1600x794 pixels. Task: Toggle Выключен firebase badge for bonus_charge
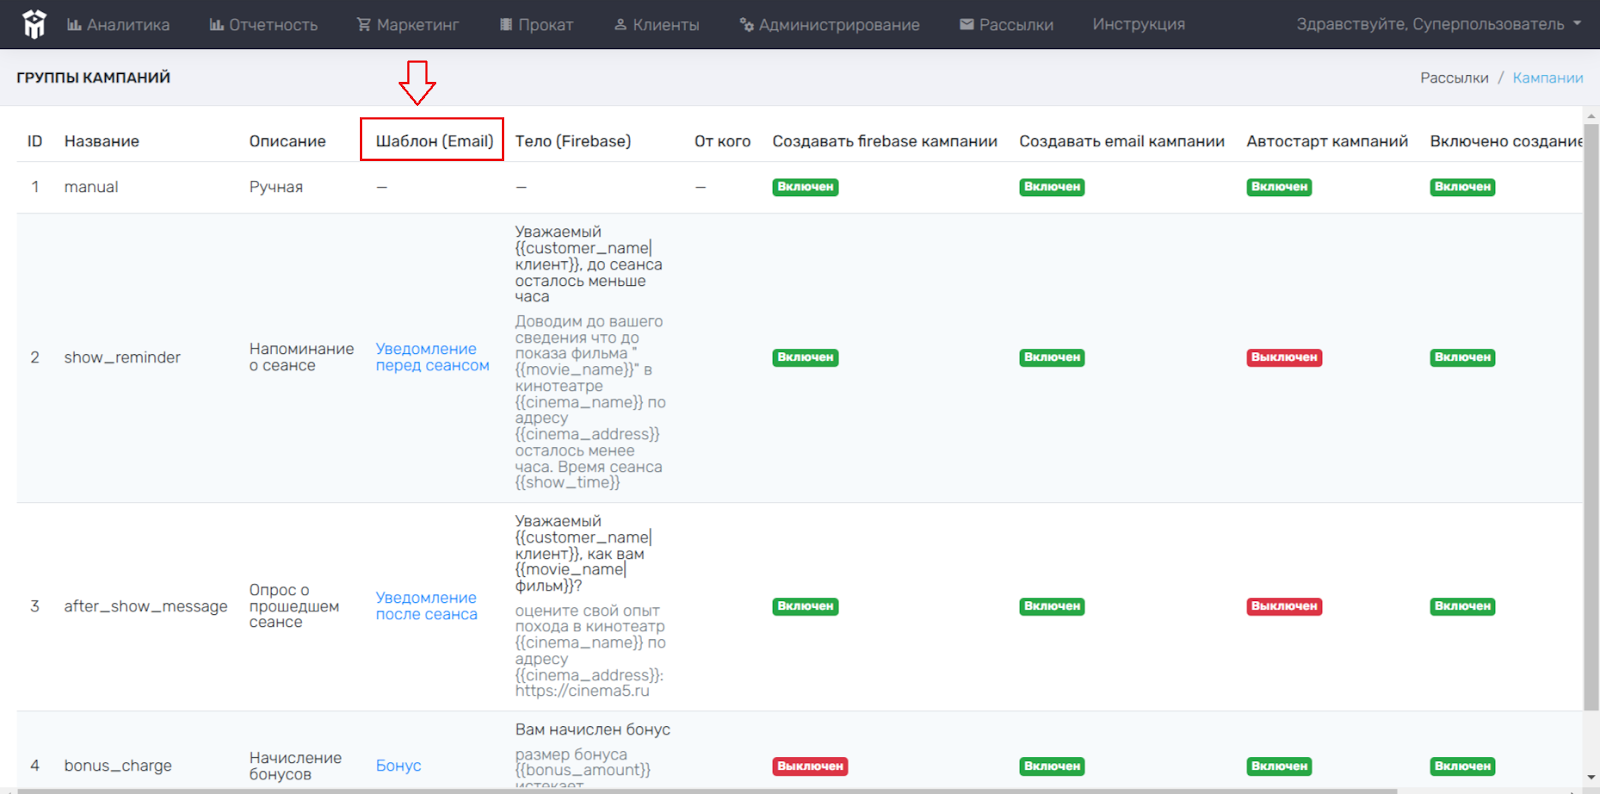pyautogui.click(x=810, y=766)
